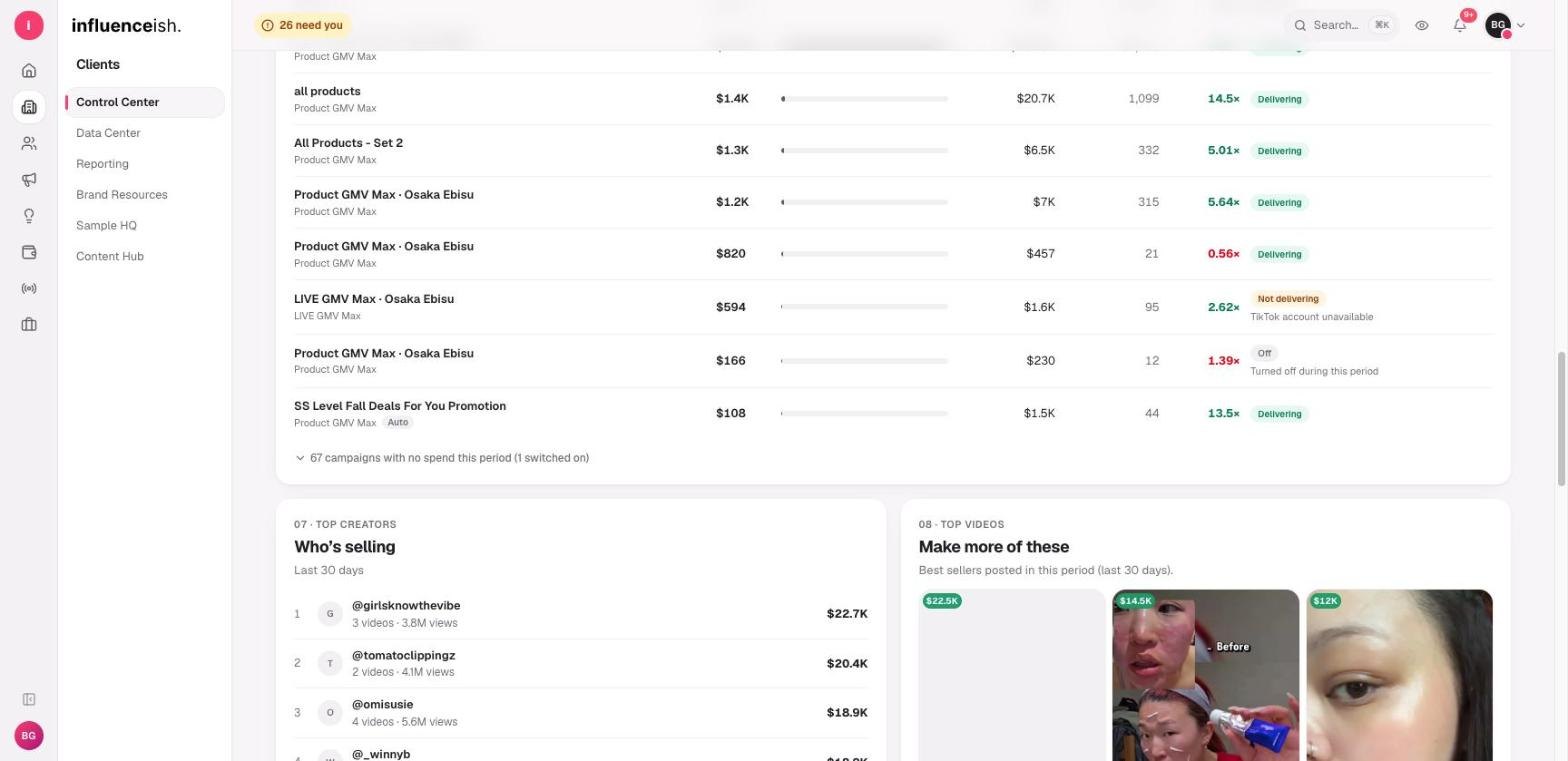Open the $22.5K top video thumbnail
Image resolution: width=1568 pixels, height=761 pixels.
tap(1012, 675)
